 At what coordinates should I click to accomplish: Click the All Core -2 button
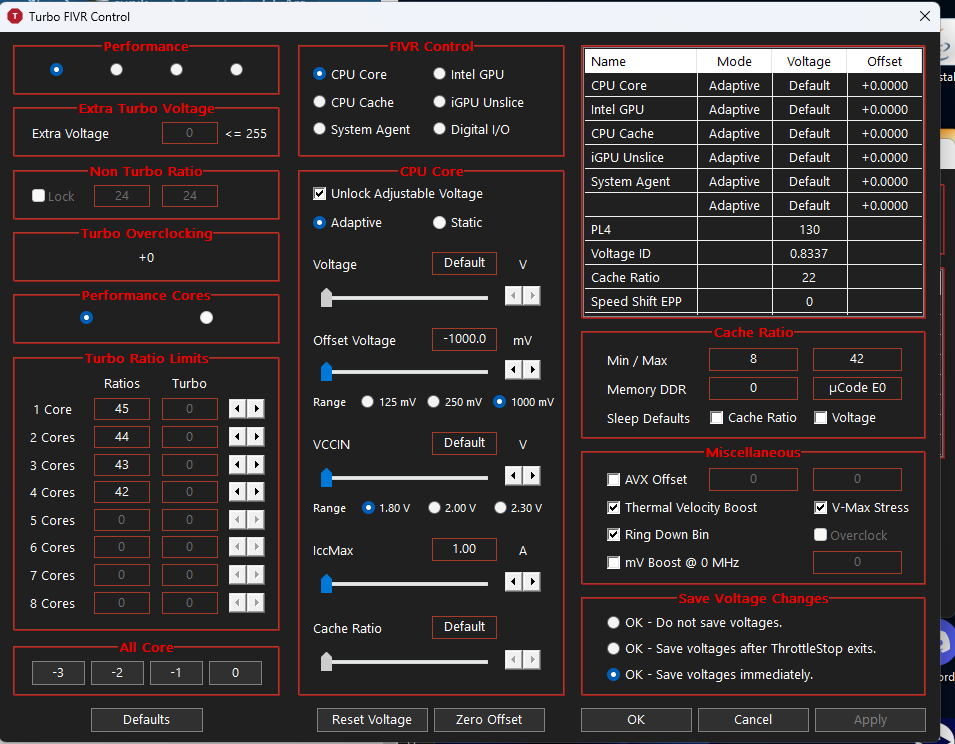point(117,673)
